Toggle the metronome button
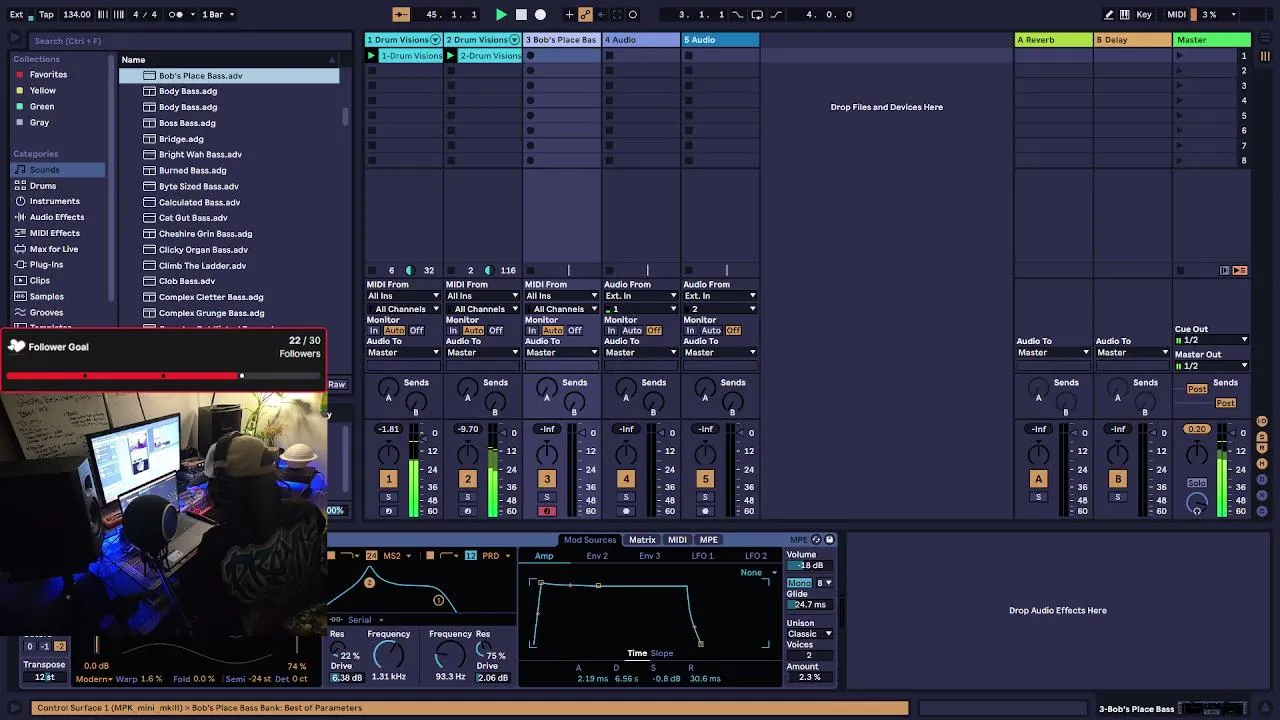The width and height of the screenshot is (1280, 720). [x=177, y=14]
